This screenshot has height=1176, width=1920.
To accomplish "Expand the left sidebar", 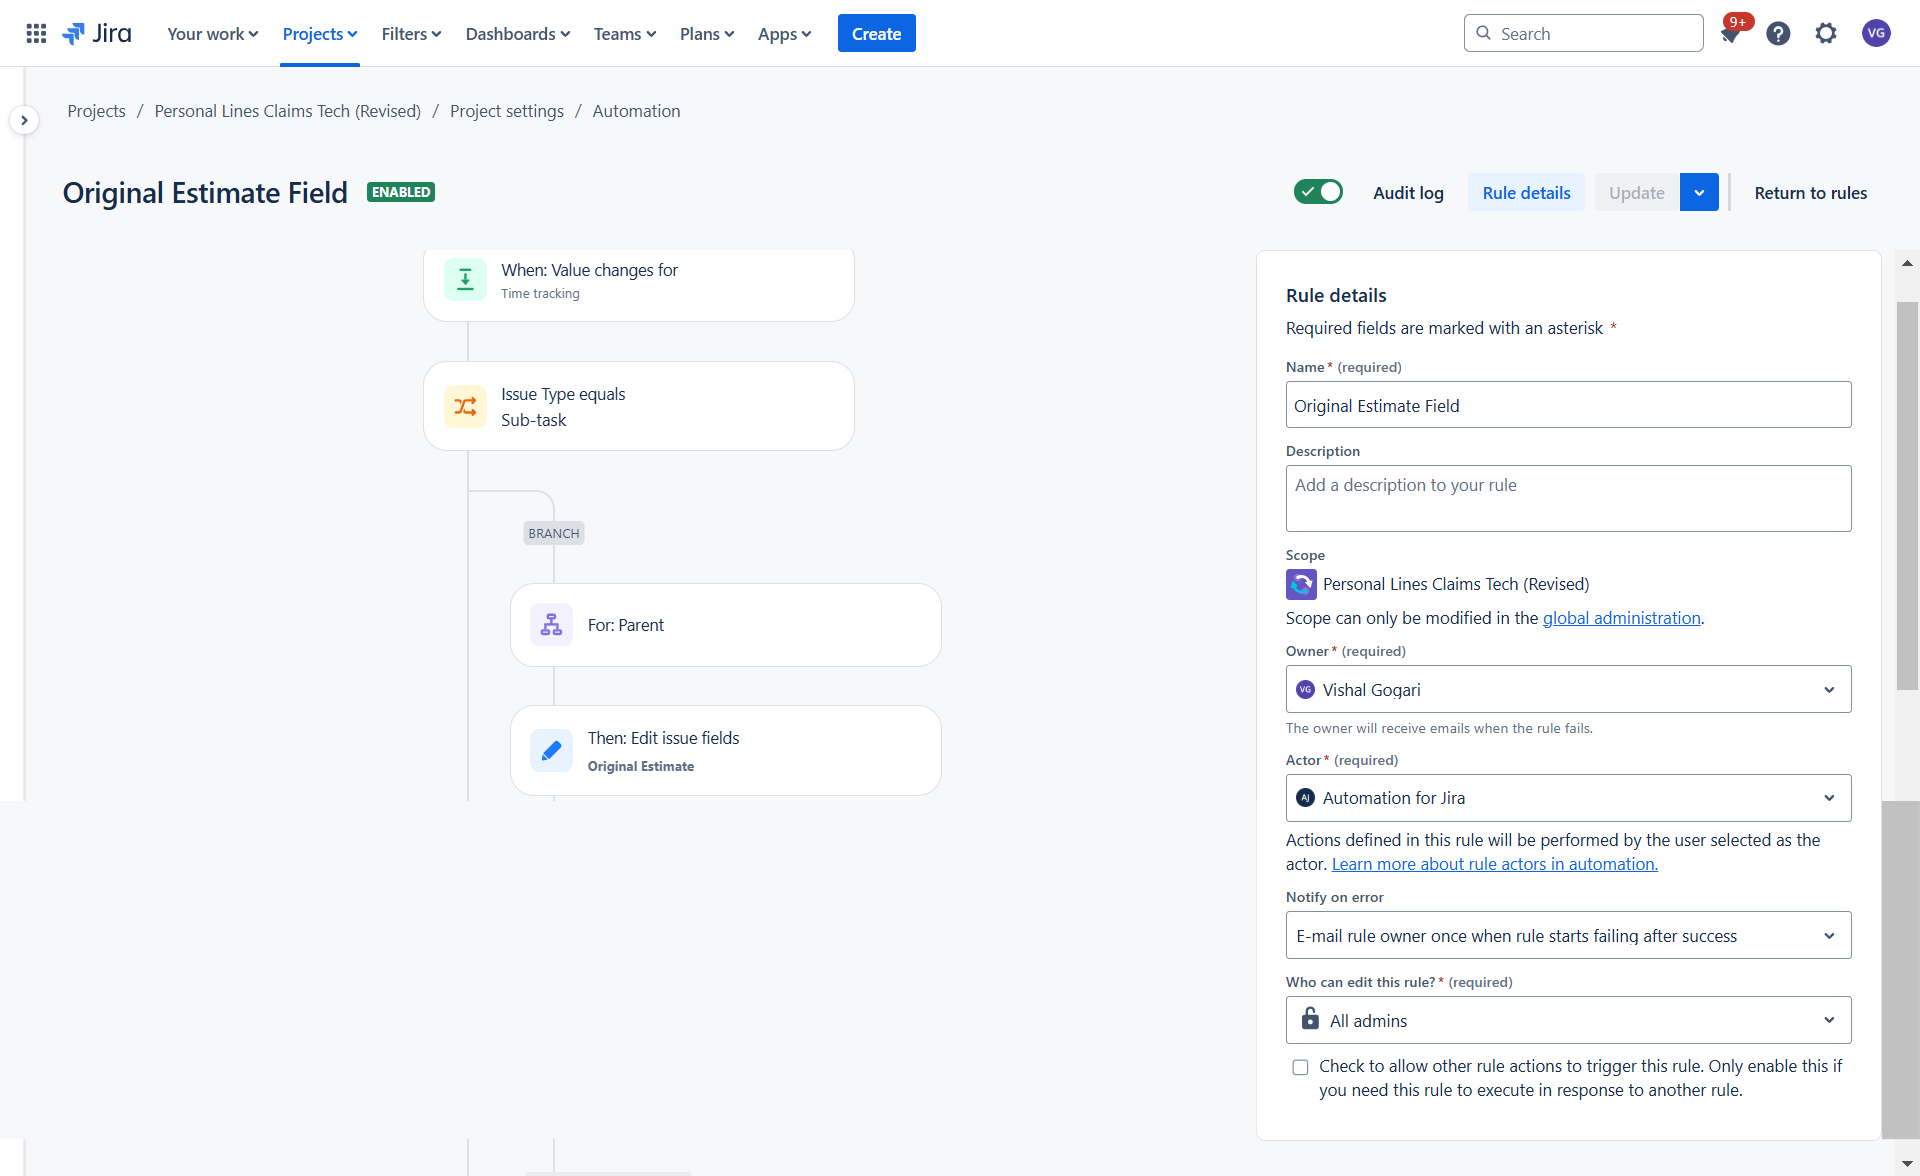I will (x=24, y=120).
